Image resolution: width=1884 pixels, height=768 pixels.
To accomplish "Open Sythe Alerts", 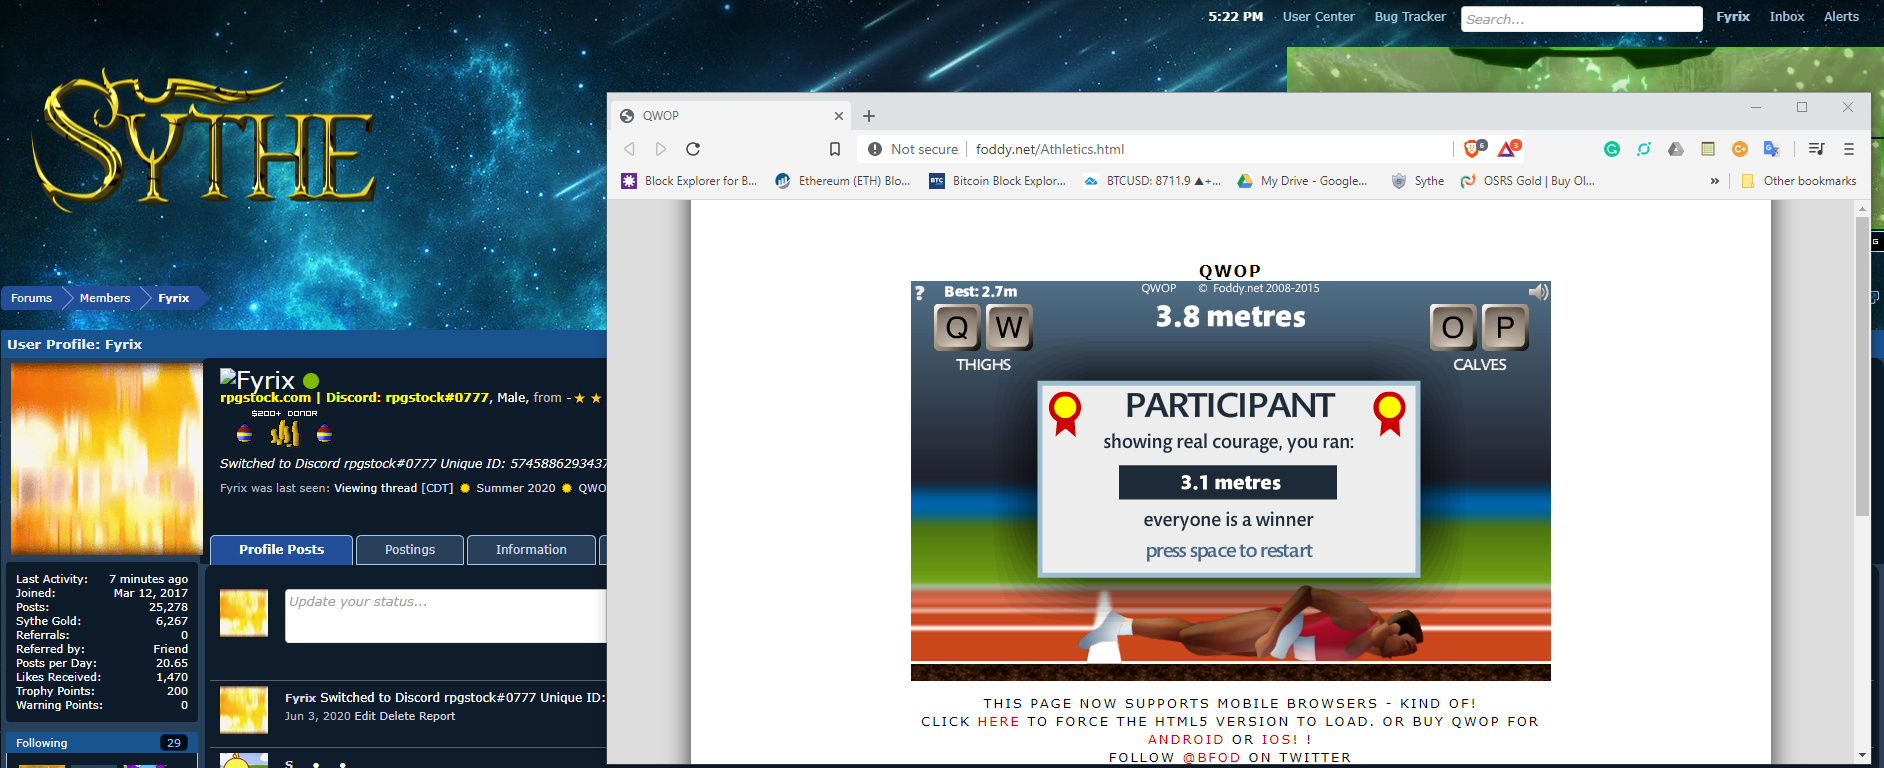I will pyautogui.click(x=1841, y=17).
